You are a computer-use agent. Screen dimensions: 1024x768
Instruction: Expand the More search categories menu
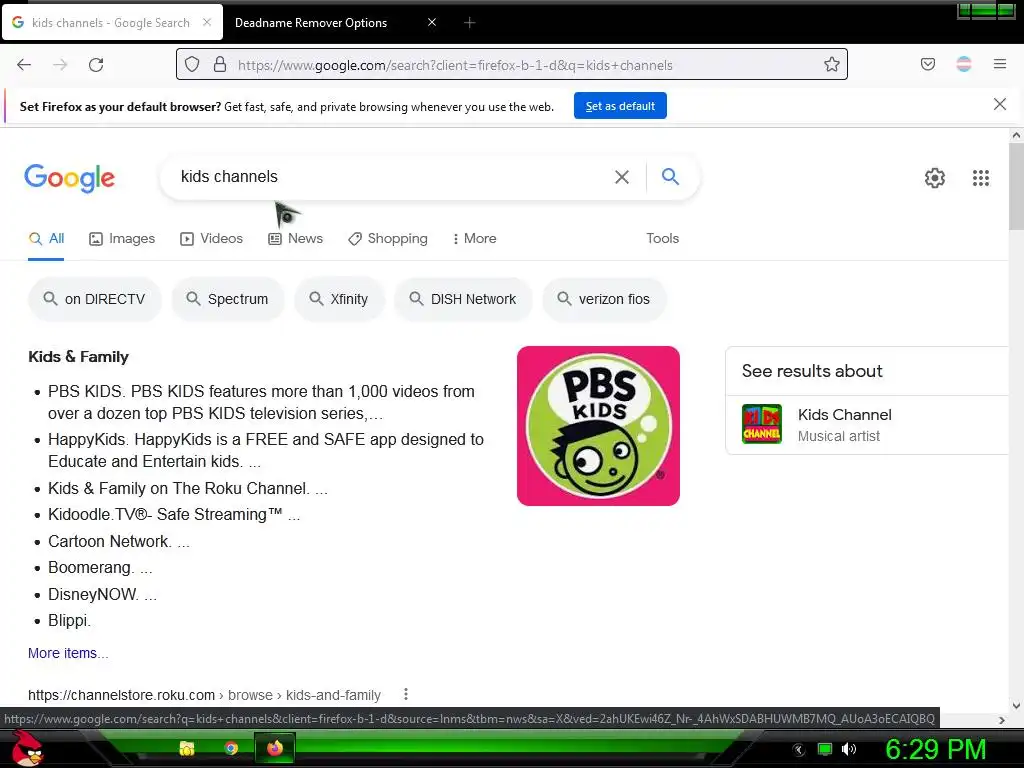click(474, 238)
